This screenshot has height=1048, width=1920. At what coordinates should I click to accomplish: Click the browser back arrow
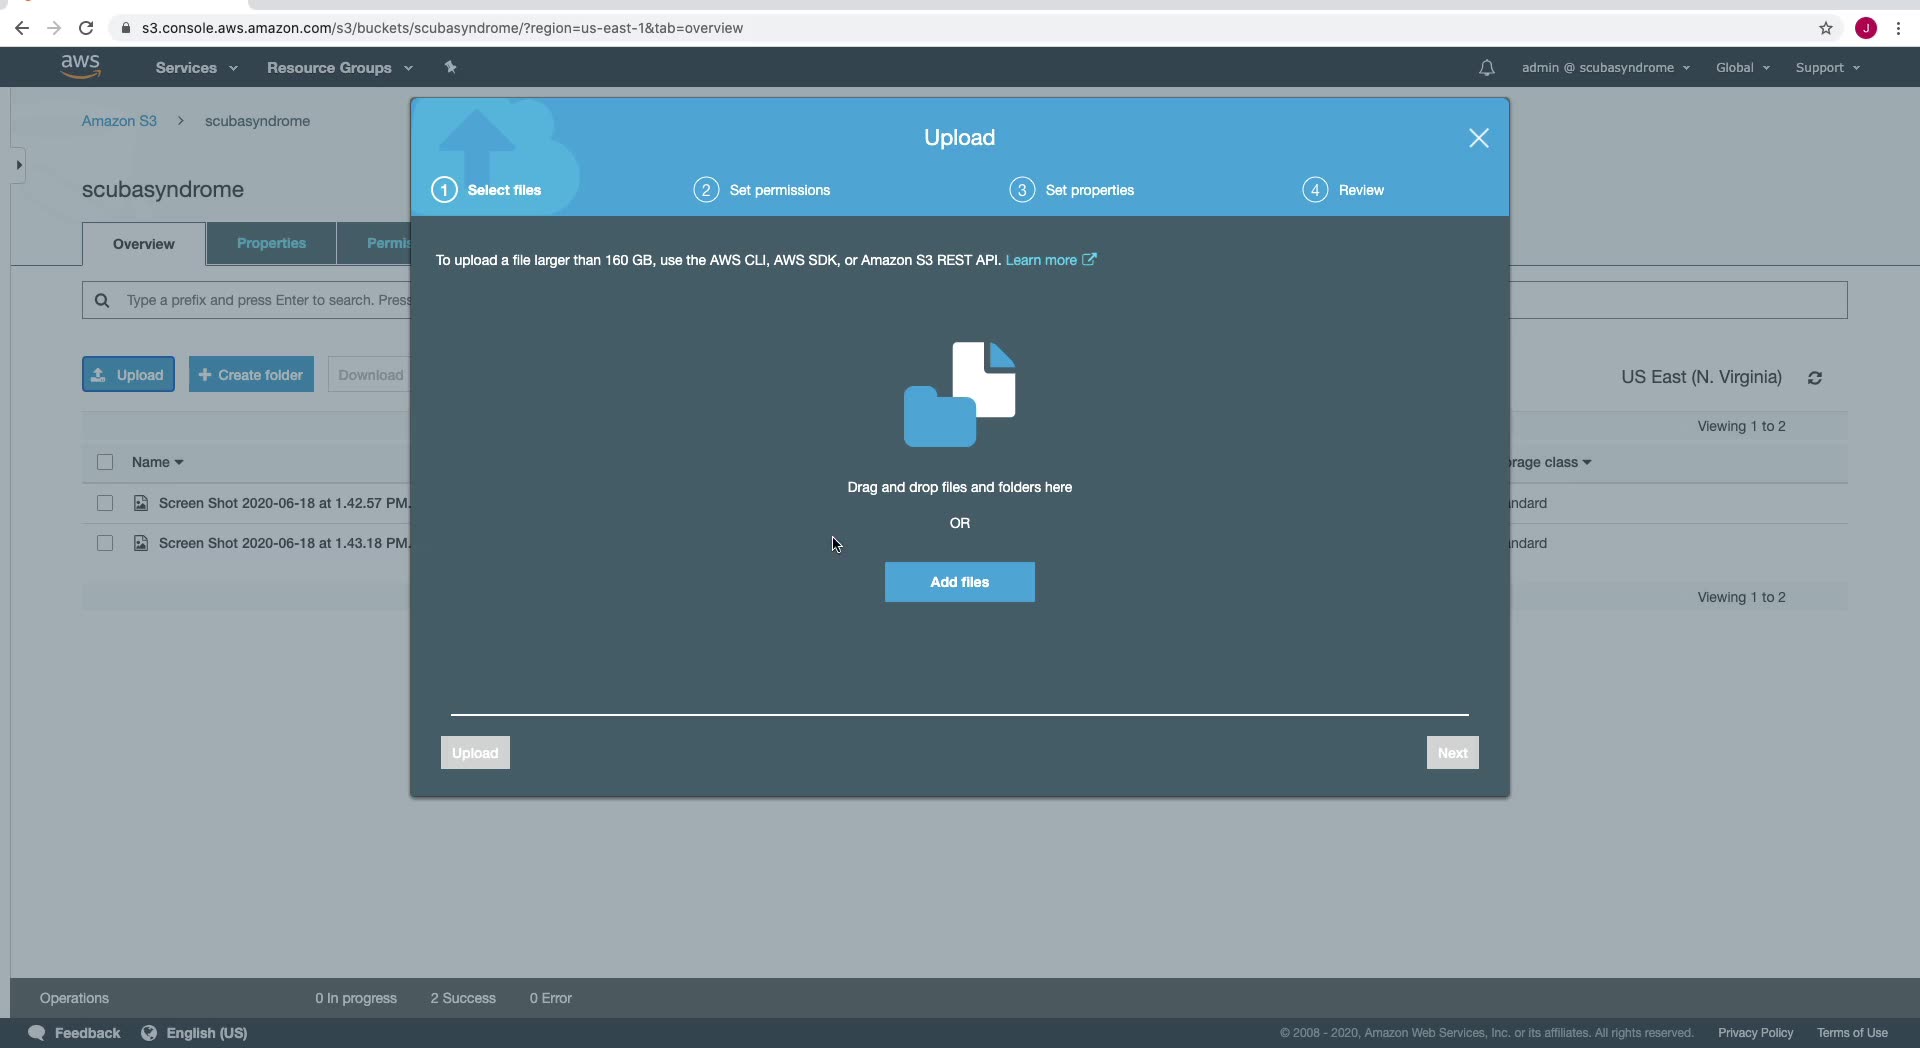point(22,28)
